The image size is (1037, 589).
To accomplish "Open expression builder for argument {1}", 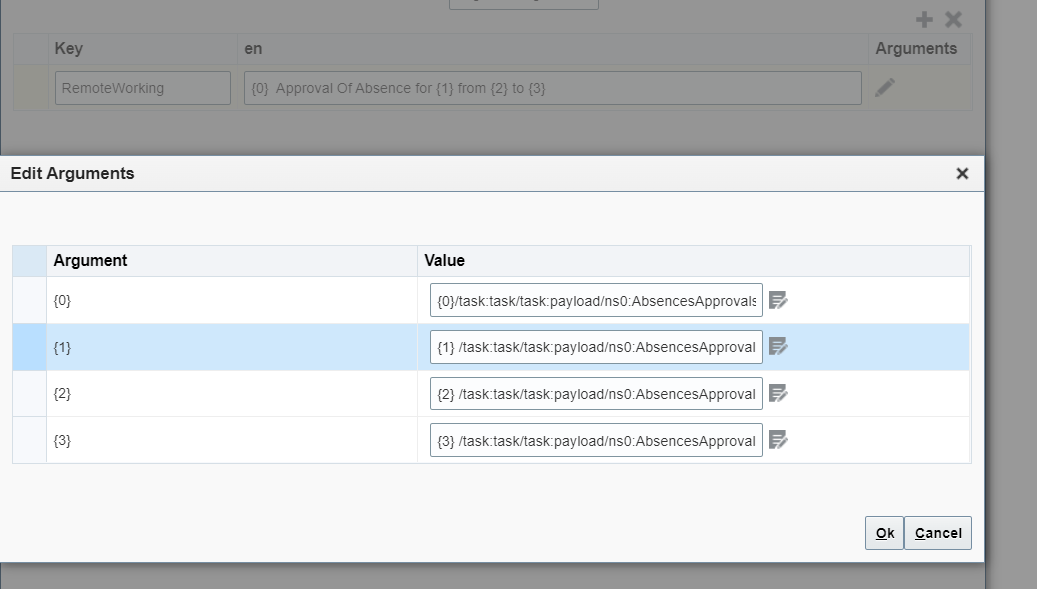I will point(779,346).
